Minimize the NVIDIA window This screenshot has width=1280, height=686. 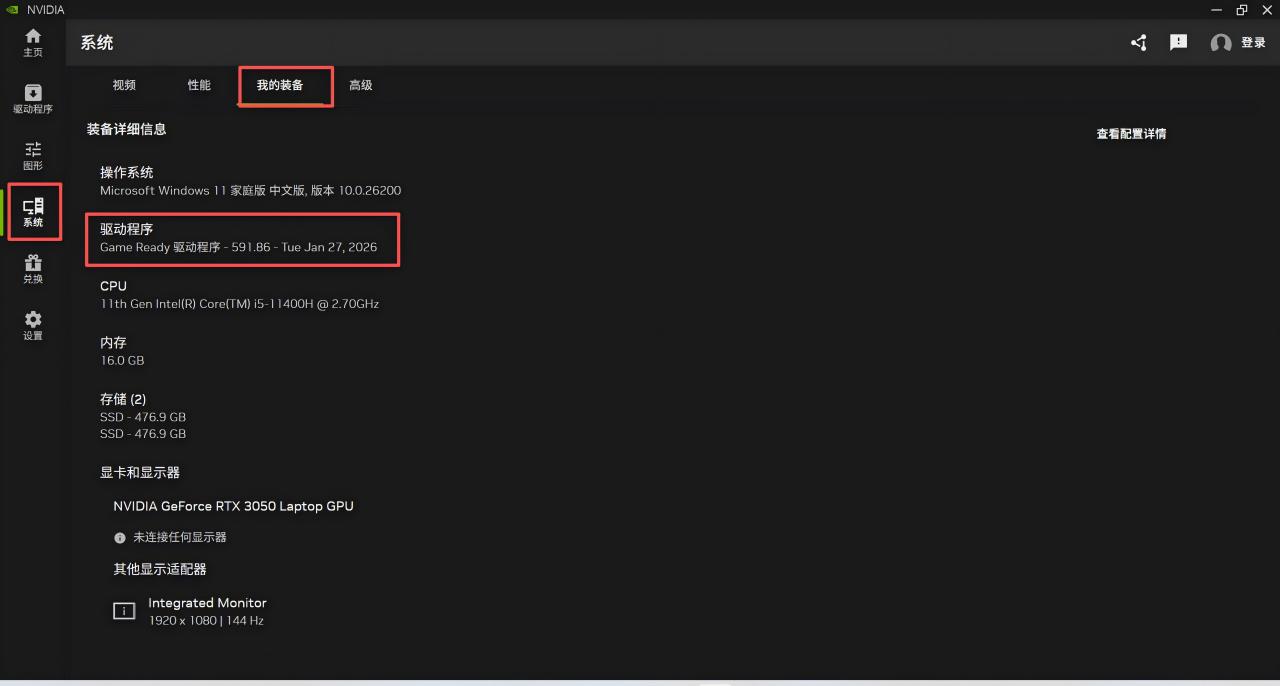[1217, 10]
